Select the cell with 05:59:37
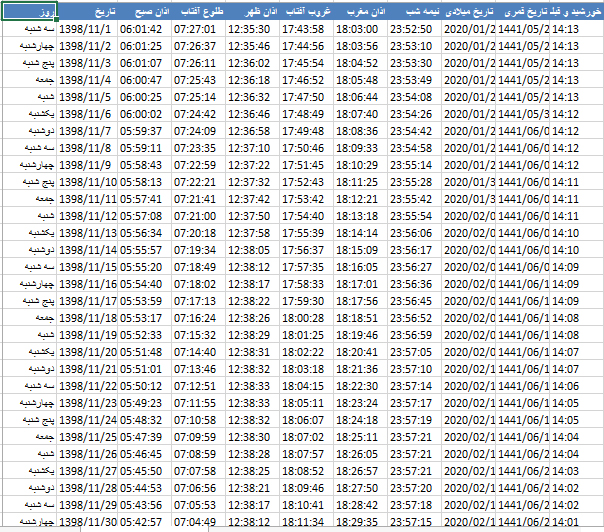This screenshot has height=532, width=604. pyautogui.click(x=144, y=131)
